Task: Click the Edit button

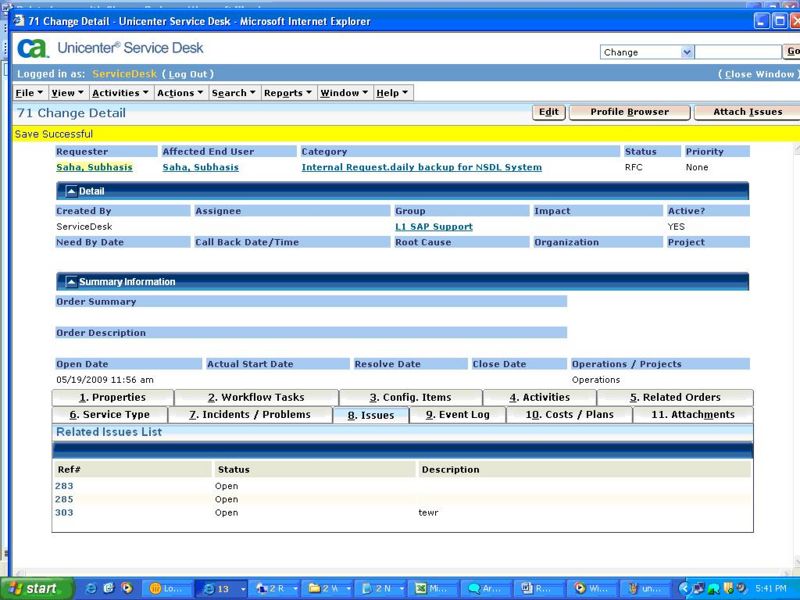Action: click(x=548, y=112)
